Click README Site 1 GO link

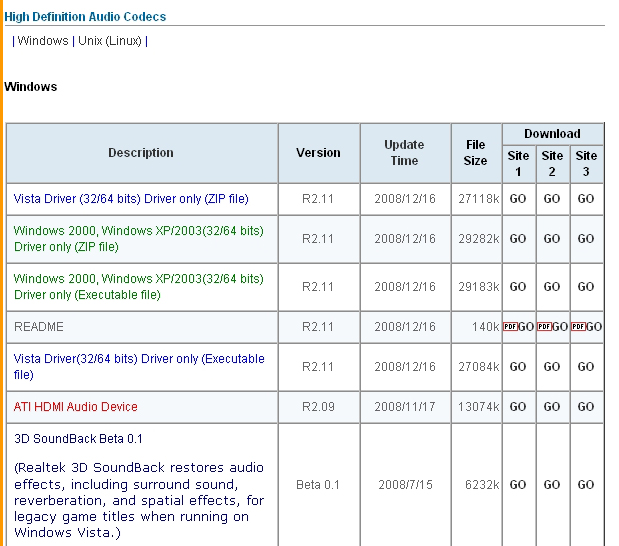pos(526,326)
